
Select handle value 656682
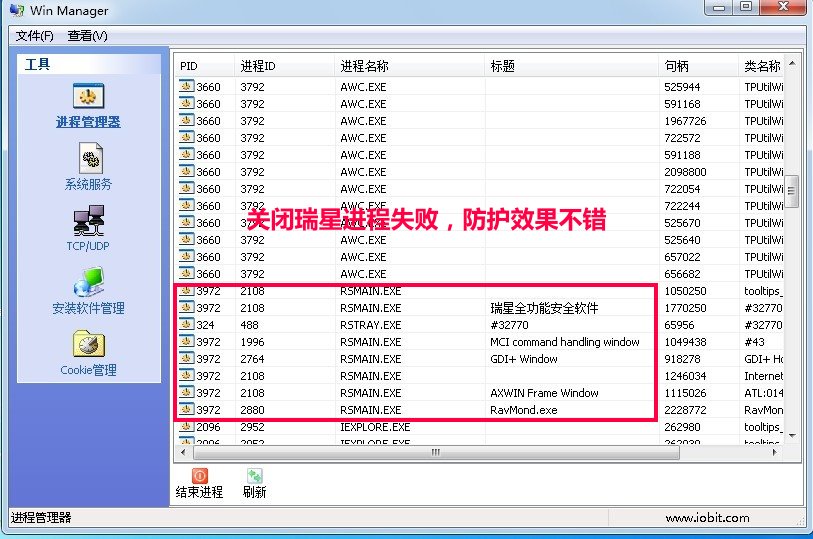(682, 274)
